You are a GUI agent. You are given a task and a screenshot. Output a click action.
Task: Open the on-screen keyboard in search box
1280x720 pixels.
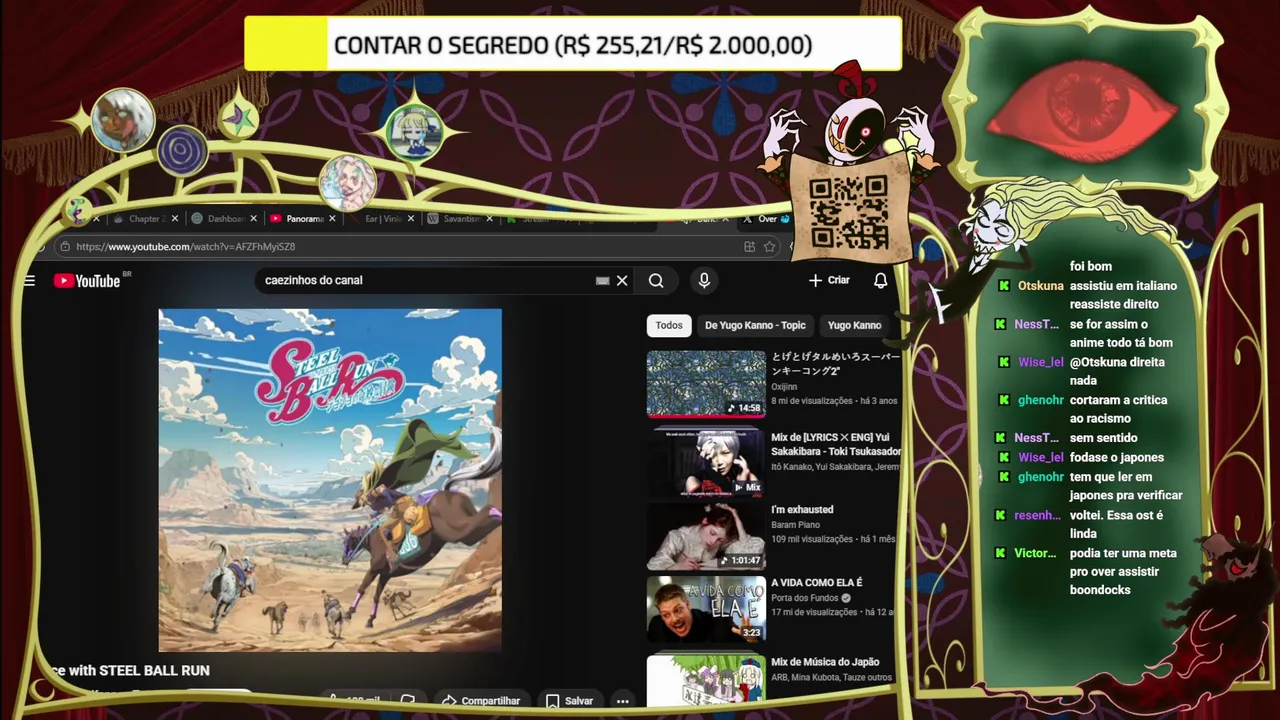tap(602, 281)
